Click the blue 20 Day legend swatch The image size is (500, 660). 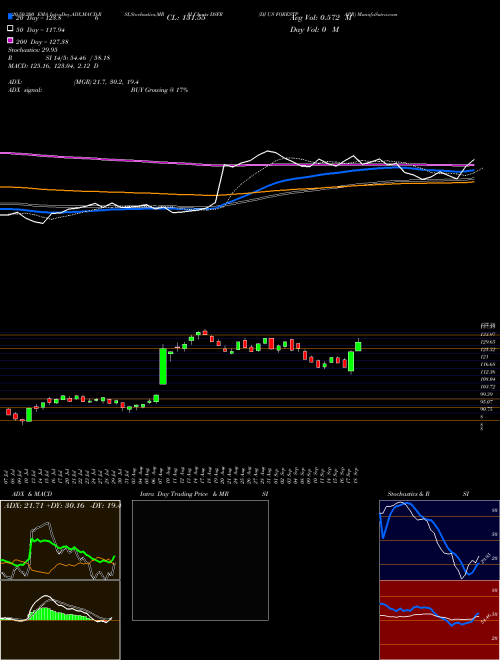point(10,17)
